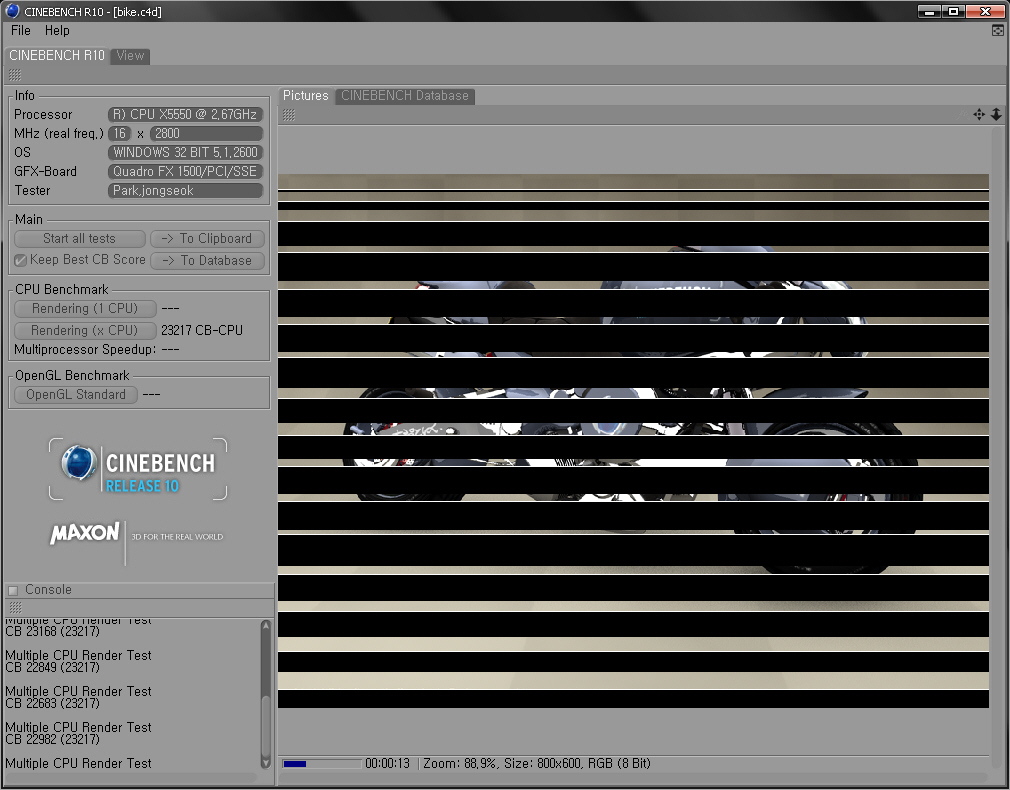Click the Pictures panel grip handle icon
Screen dimensions: 1010x790
[289, 115]
